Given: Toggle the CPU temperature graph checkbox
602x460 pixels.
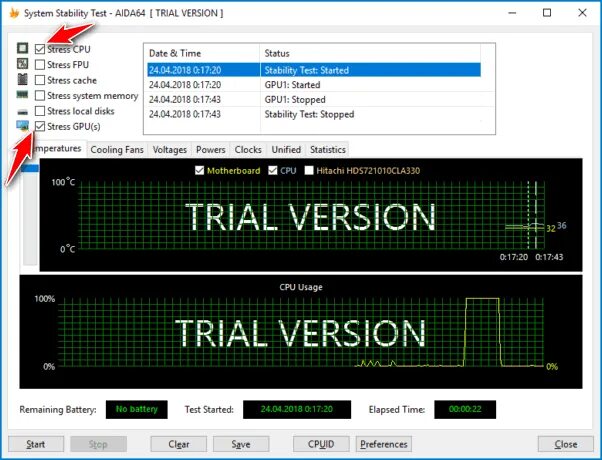Looking at the screenshot, I should [x=273, y=170].
